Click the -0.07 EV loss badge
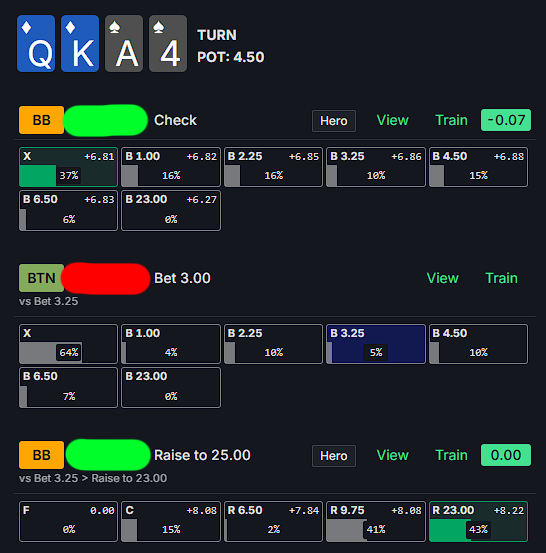 (x=506, y=120)
